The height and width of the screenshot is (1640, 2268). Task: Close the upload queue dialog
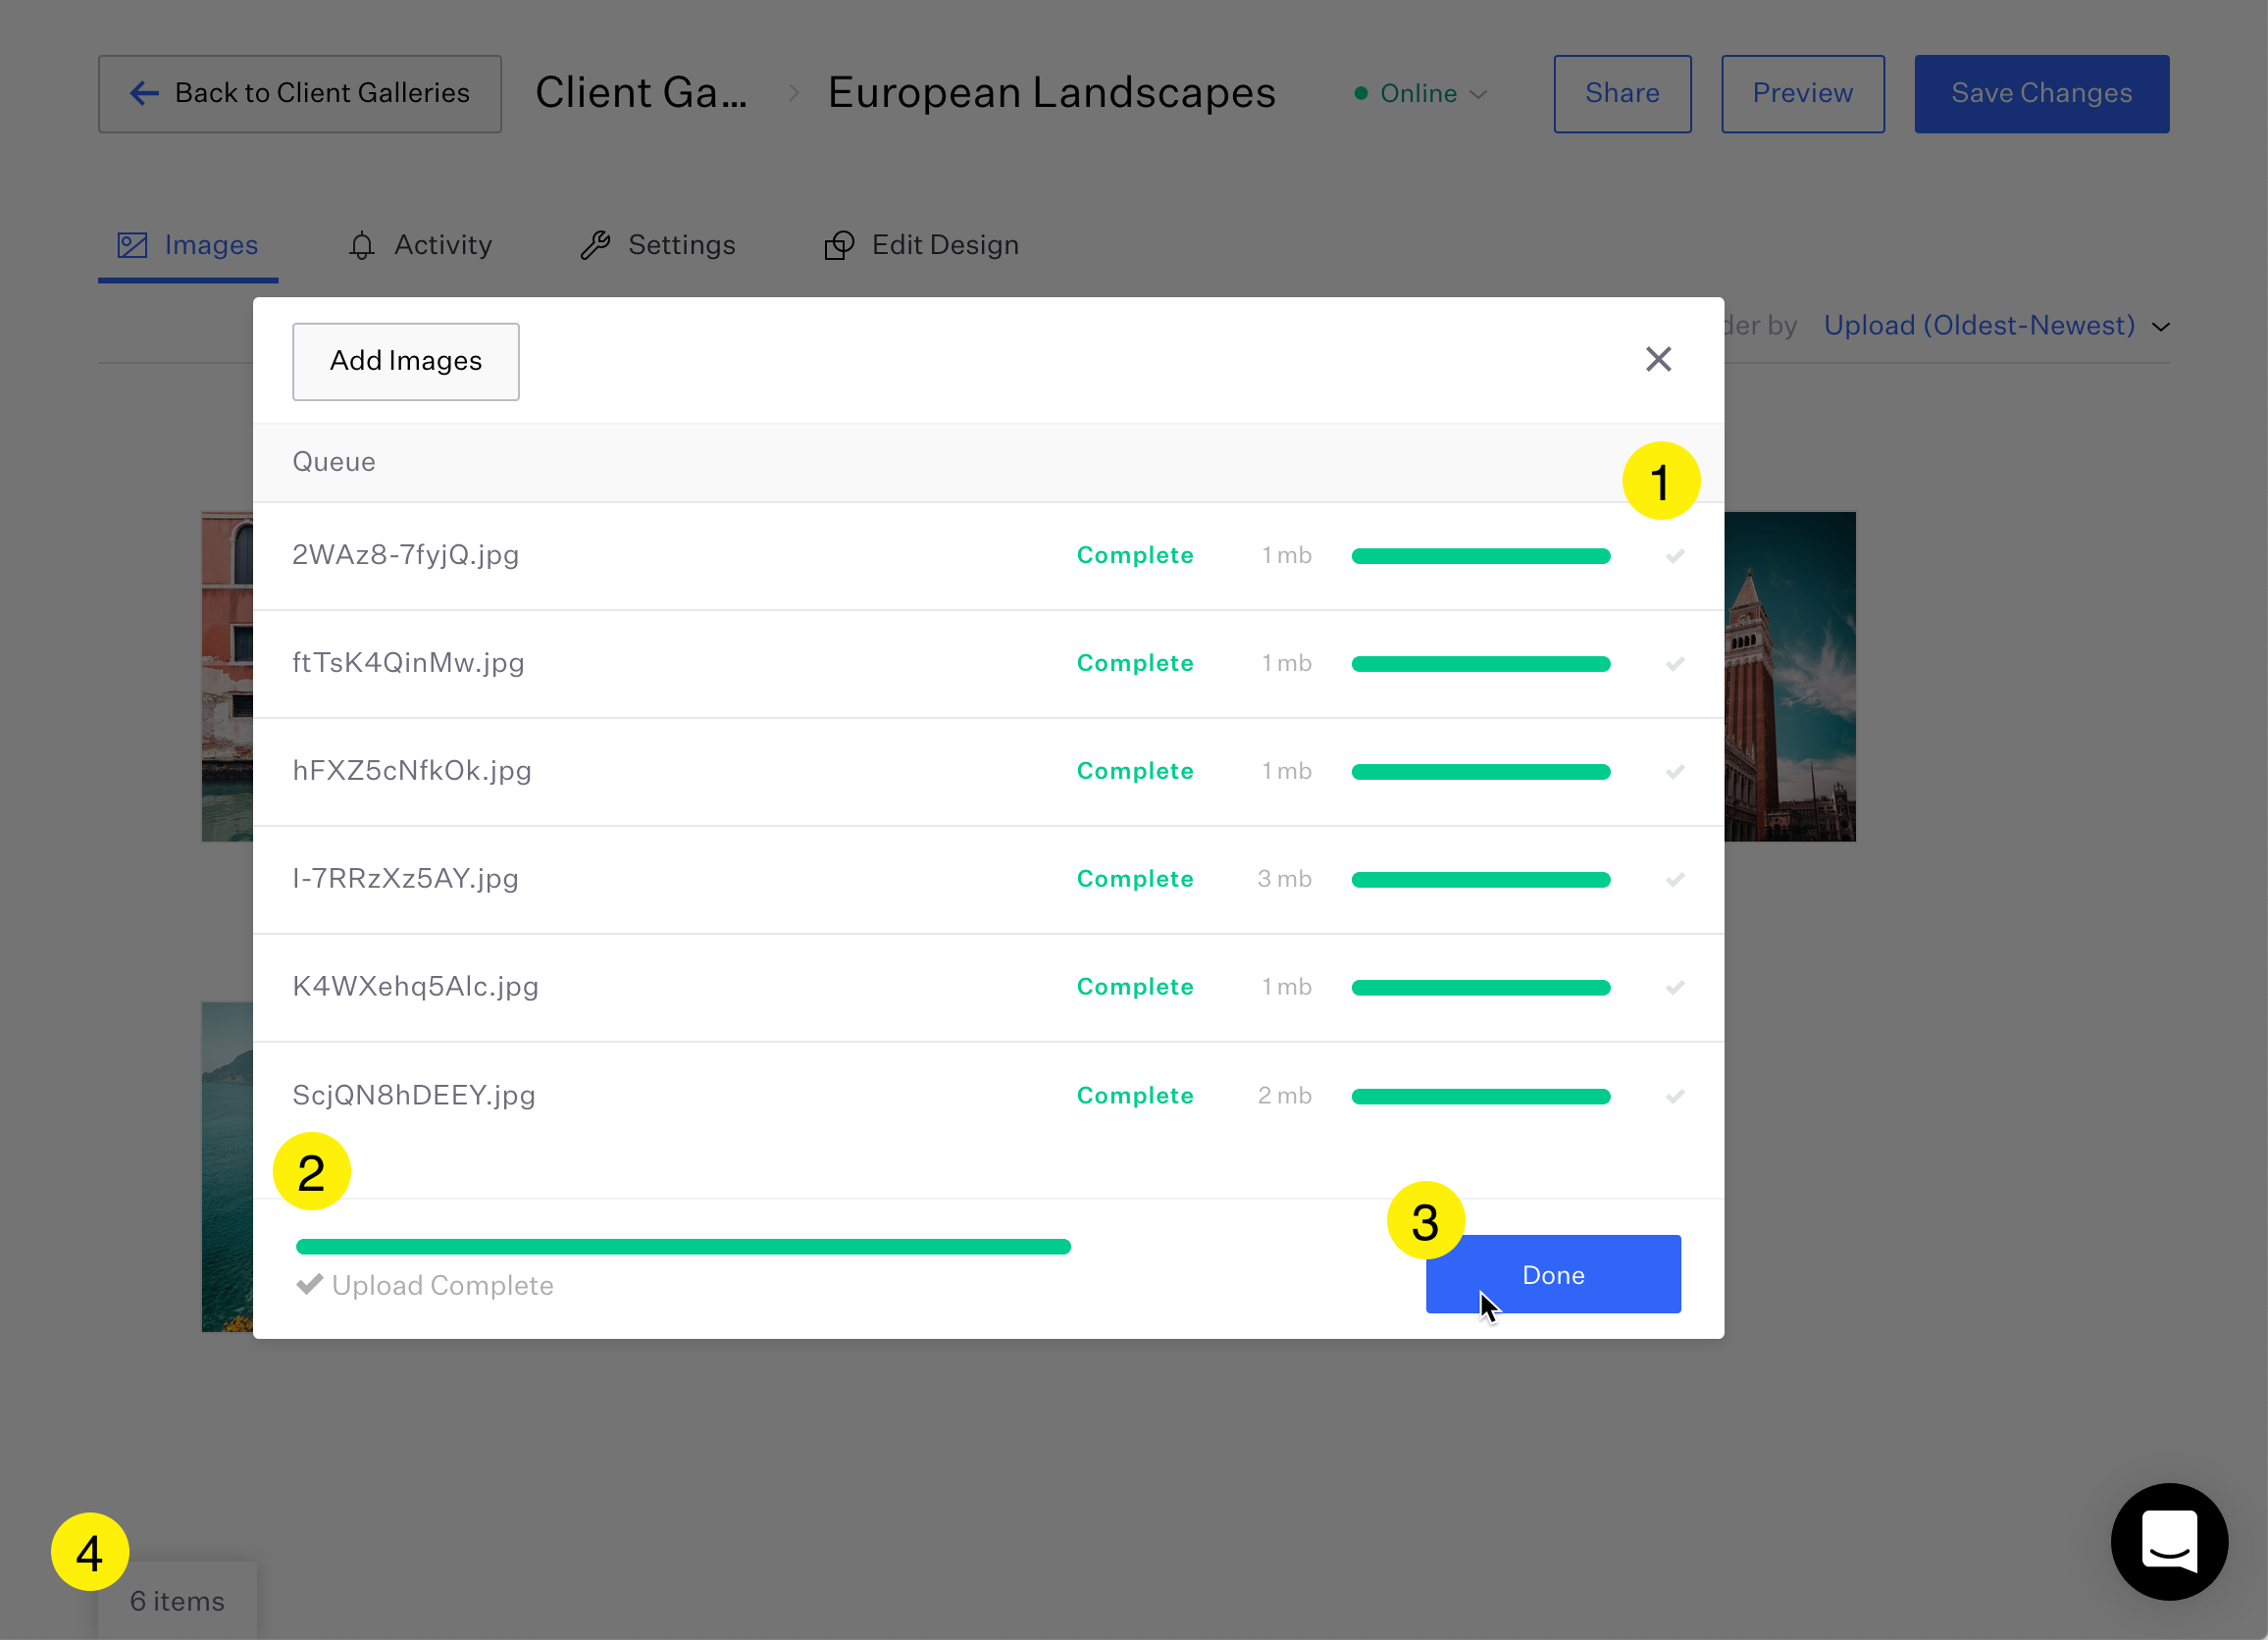click(1658, 359)
